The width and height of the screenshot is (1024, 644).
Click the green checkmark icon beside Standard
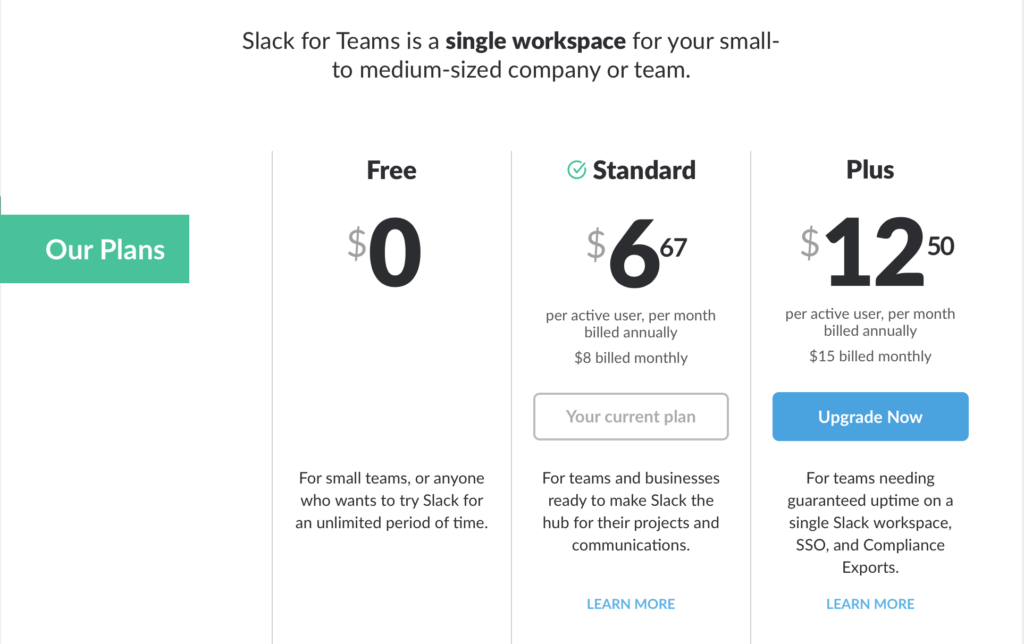point(576,170)
